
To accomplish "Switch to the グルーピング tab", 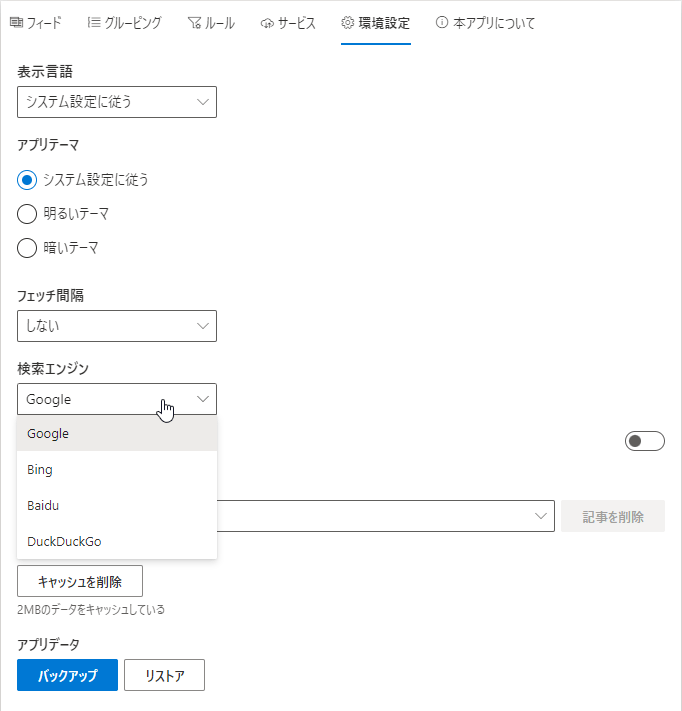I will click(124, 23).
